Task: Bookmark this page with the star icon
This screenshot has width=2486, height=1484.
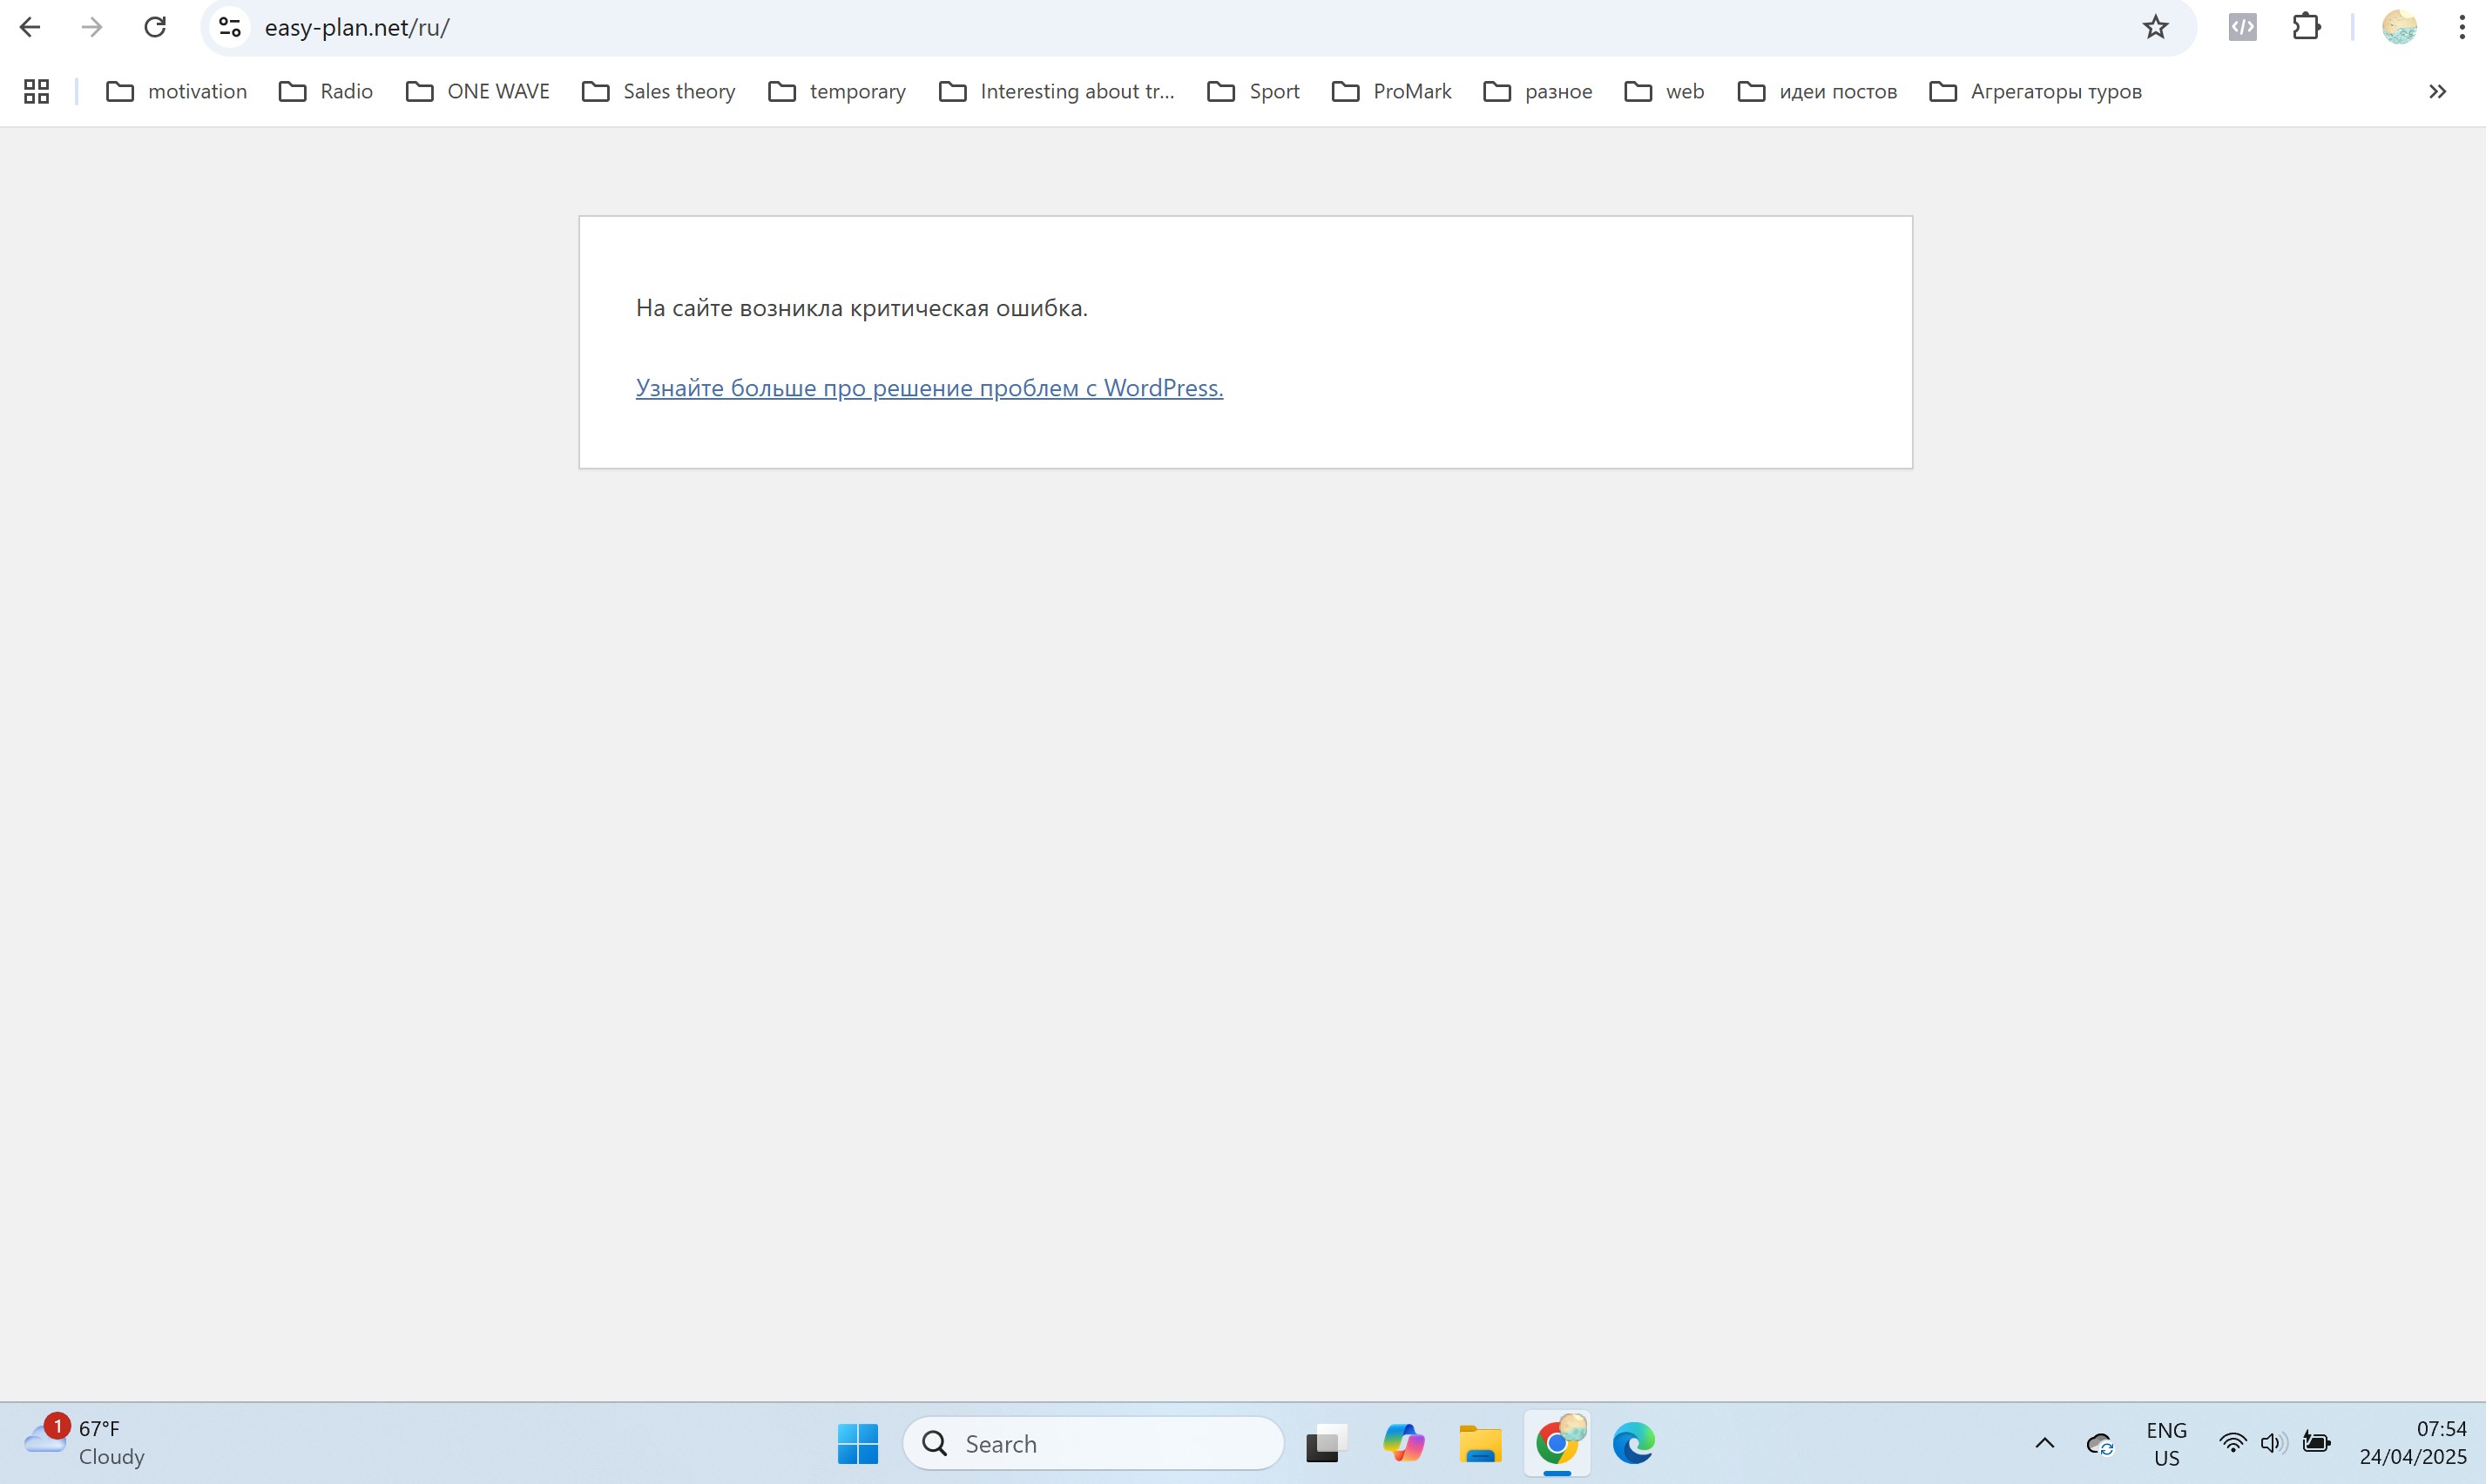Action: [2156, 27]
